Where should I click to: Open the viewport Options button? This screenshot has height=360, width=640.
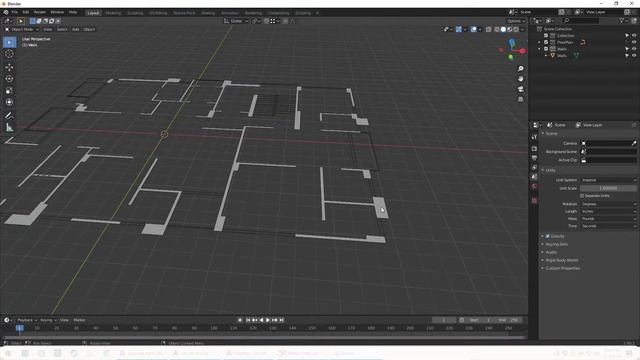[x=516, y=21]
